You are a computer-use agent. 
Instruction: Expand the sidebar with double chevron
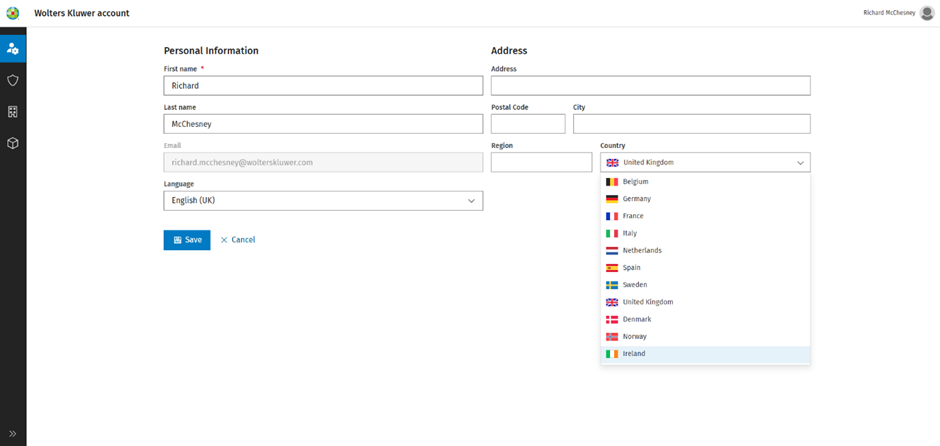(x=13, y=433)
